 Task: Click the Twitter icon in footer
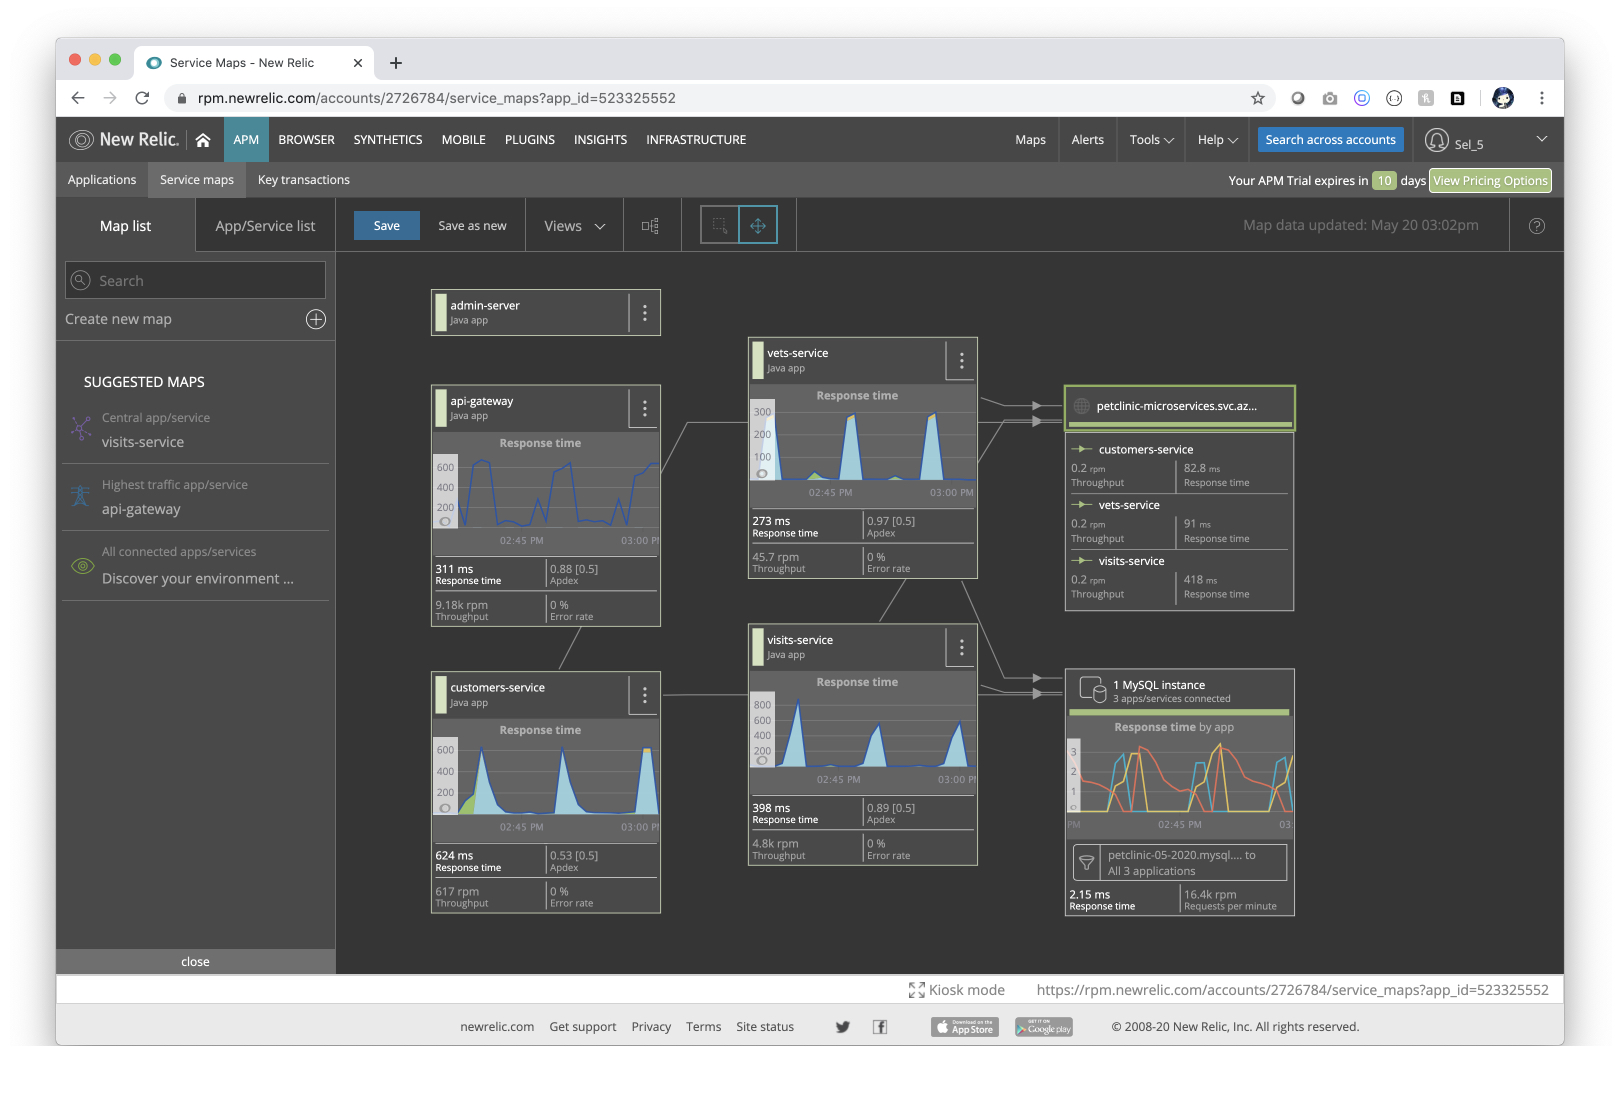[843, 1027]
